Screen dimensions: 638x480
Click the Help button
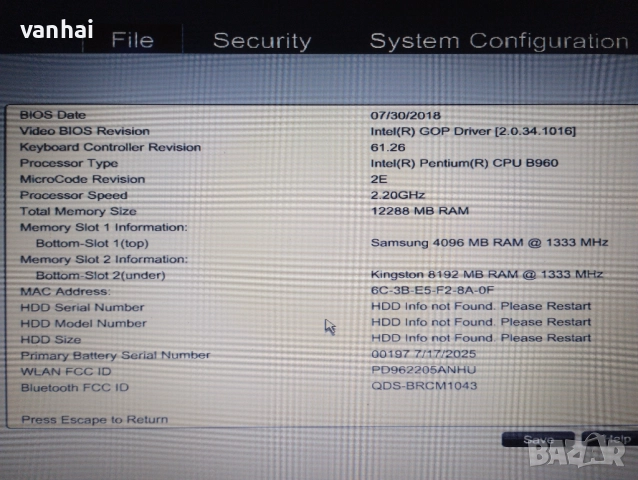[609, 439]
